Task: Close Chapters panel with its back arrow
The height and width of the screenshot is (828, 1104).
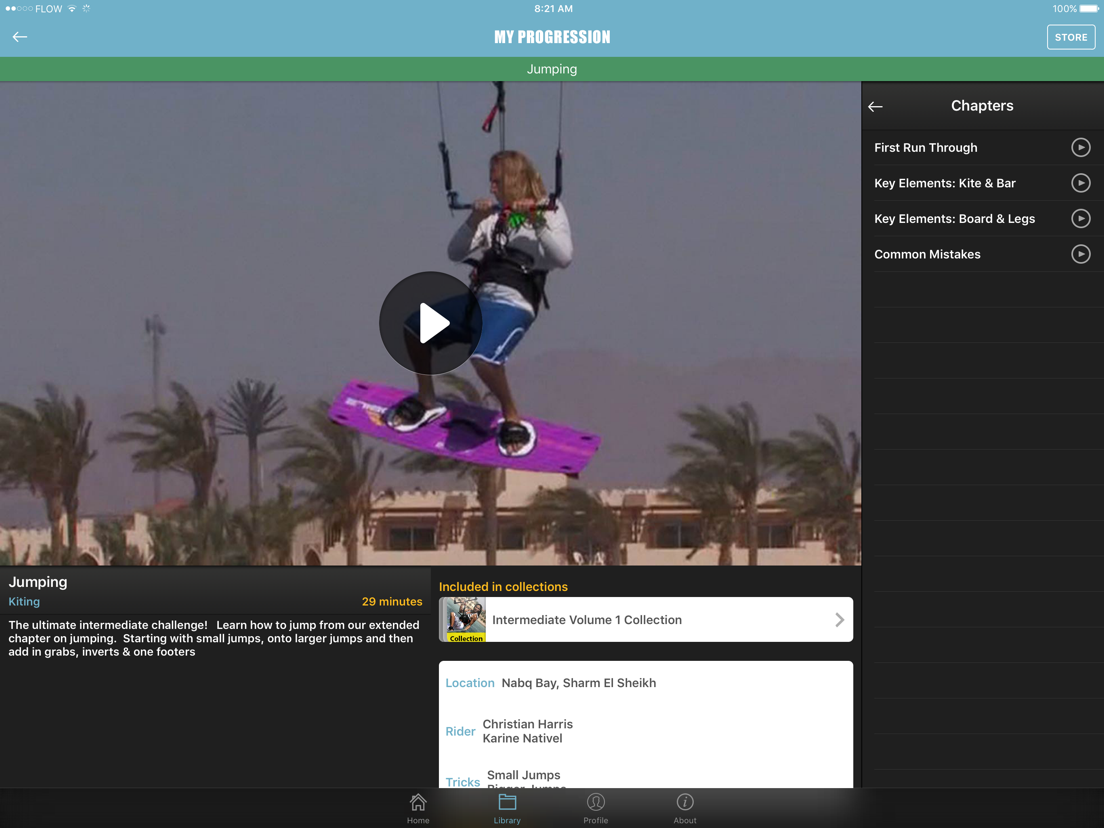Action: 875,106
